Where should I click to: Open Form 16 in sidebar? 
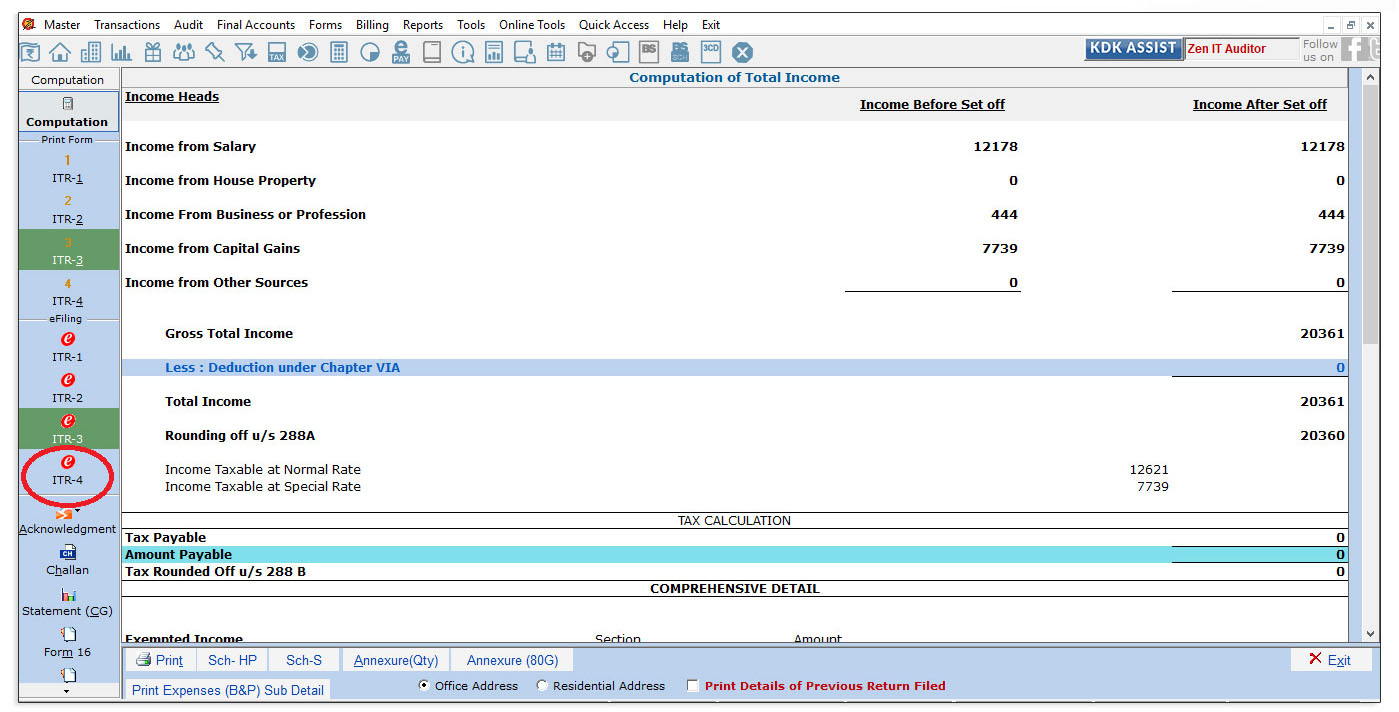[68, 642]
